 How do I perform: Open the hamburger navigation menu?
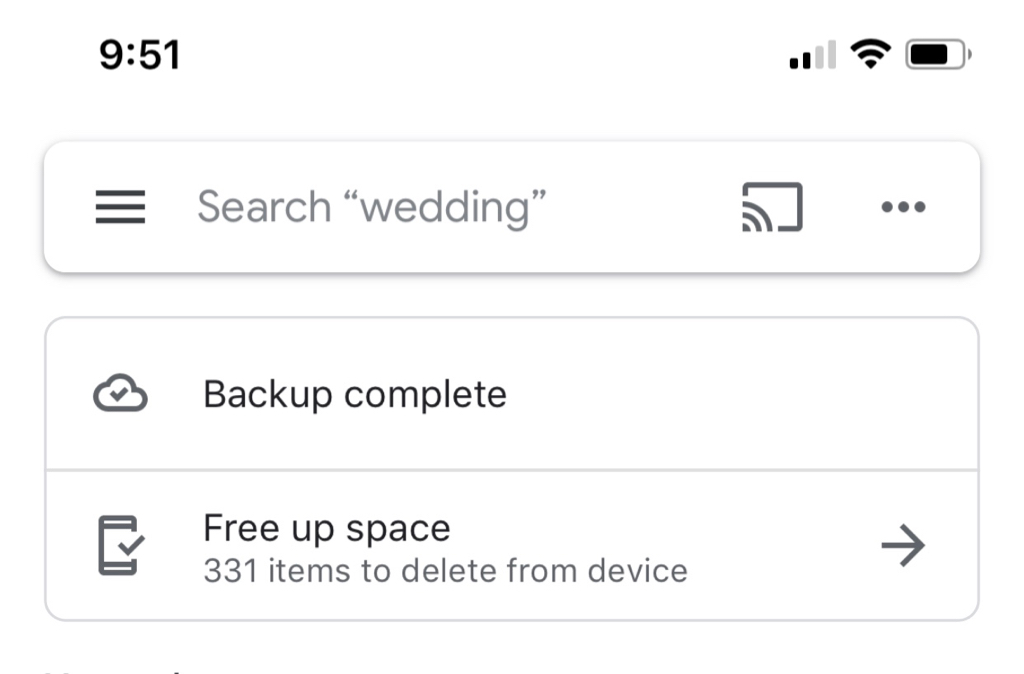120,207
